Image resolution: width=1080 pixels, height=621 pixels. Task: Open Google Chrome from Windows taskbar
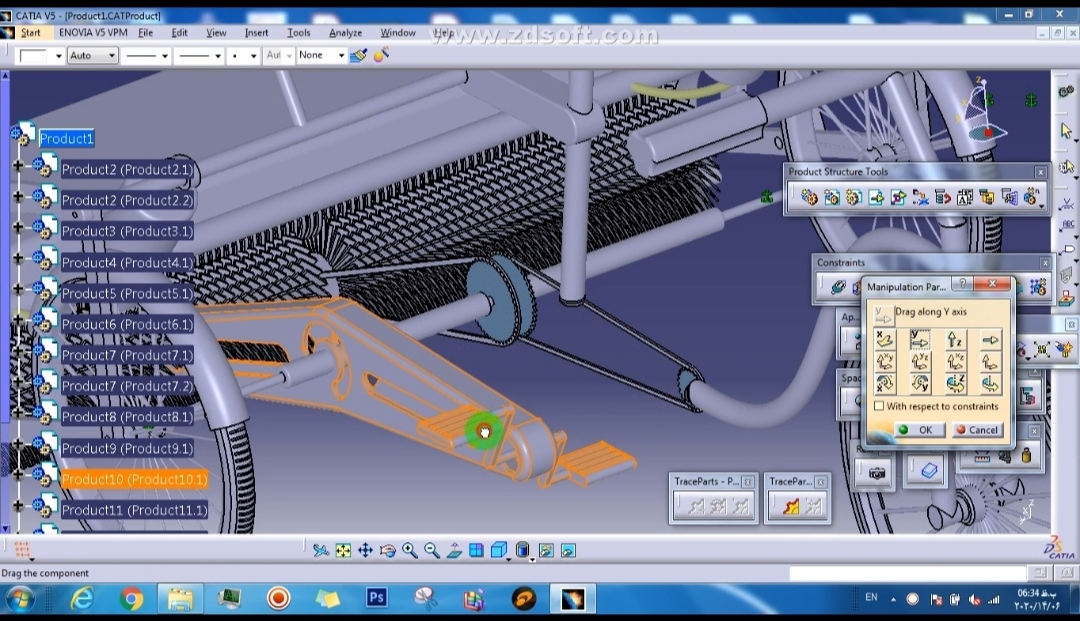(x=131, y=599)
